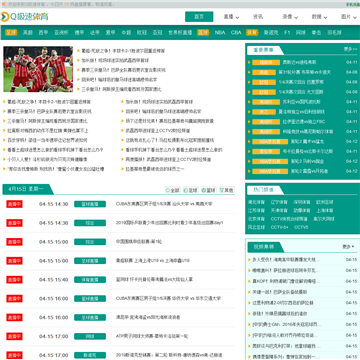
Task: Click 足球直播 tag on 15:00 上海 U19 row
Action: (90, 261)
